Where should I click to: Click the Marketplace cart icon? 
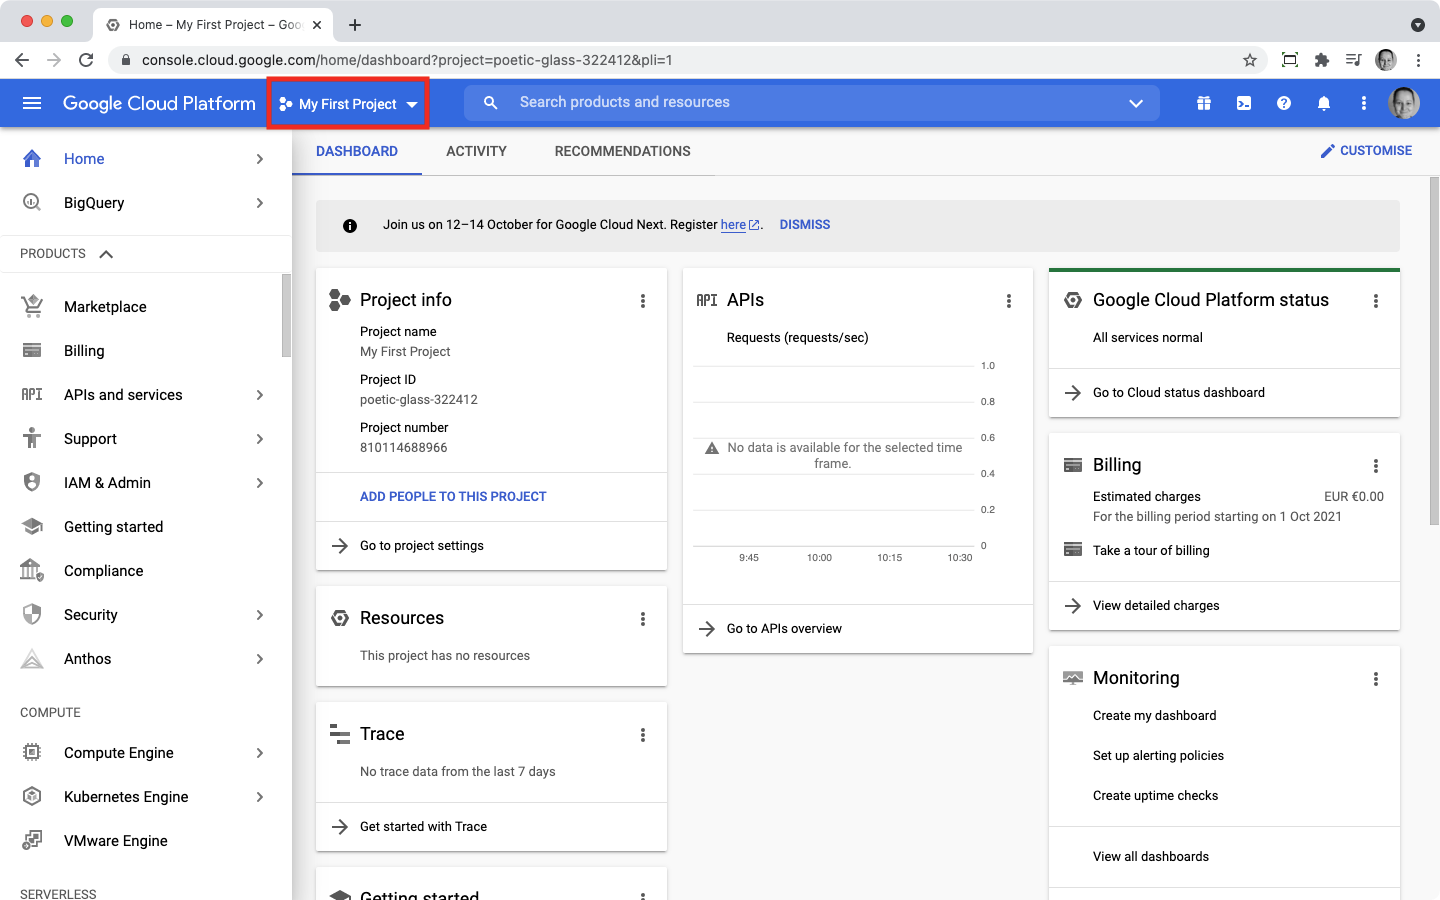click(x=32, y=307)
